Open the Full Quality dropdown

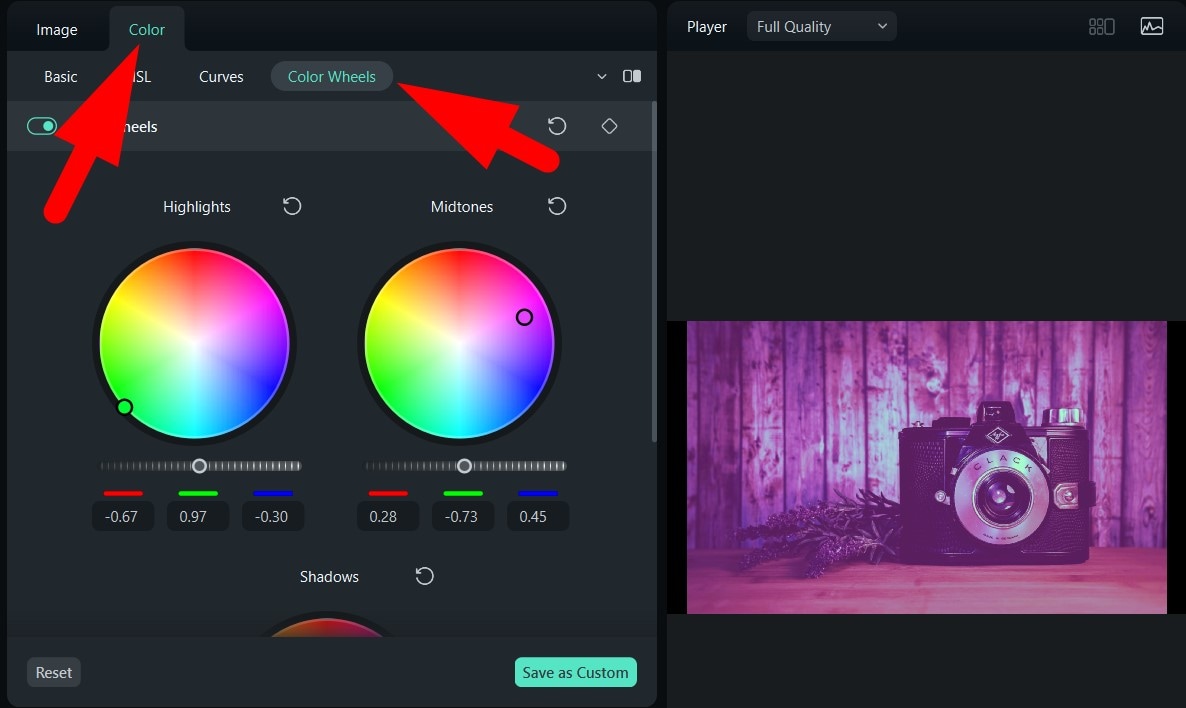[821, 26]
